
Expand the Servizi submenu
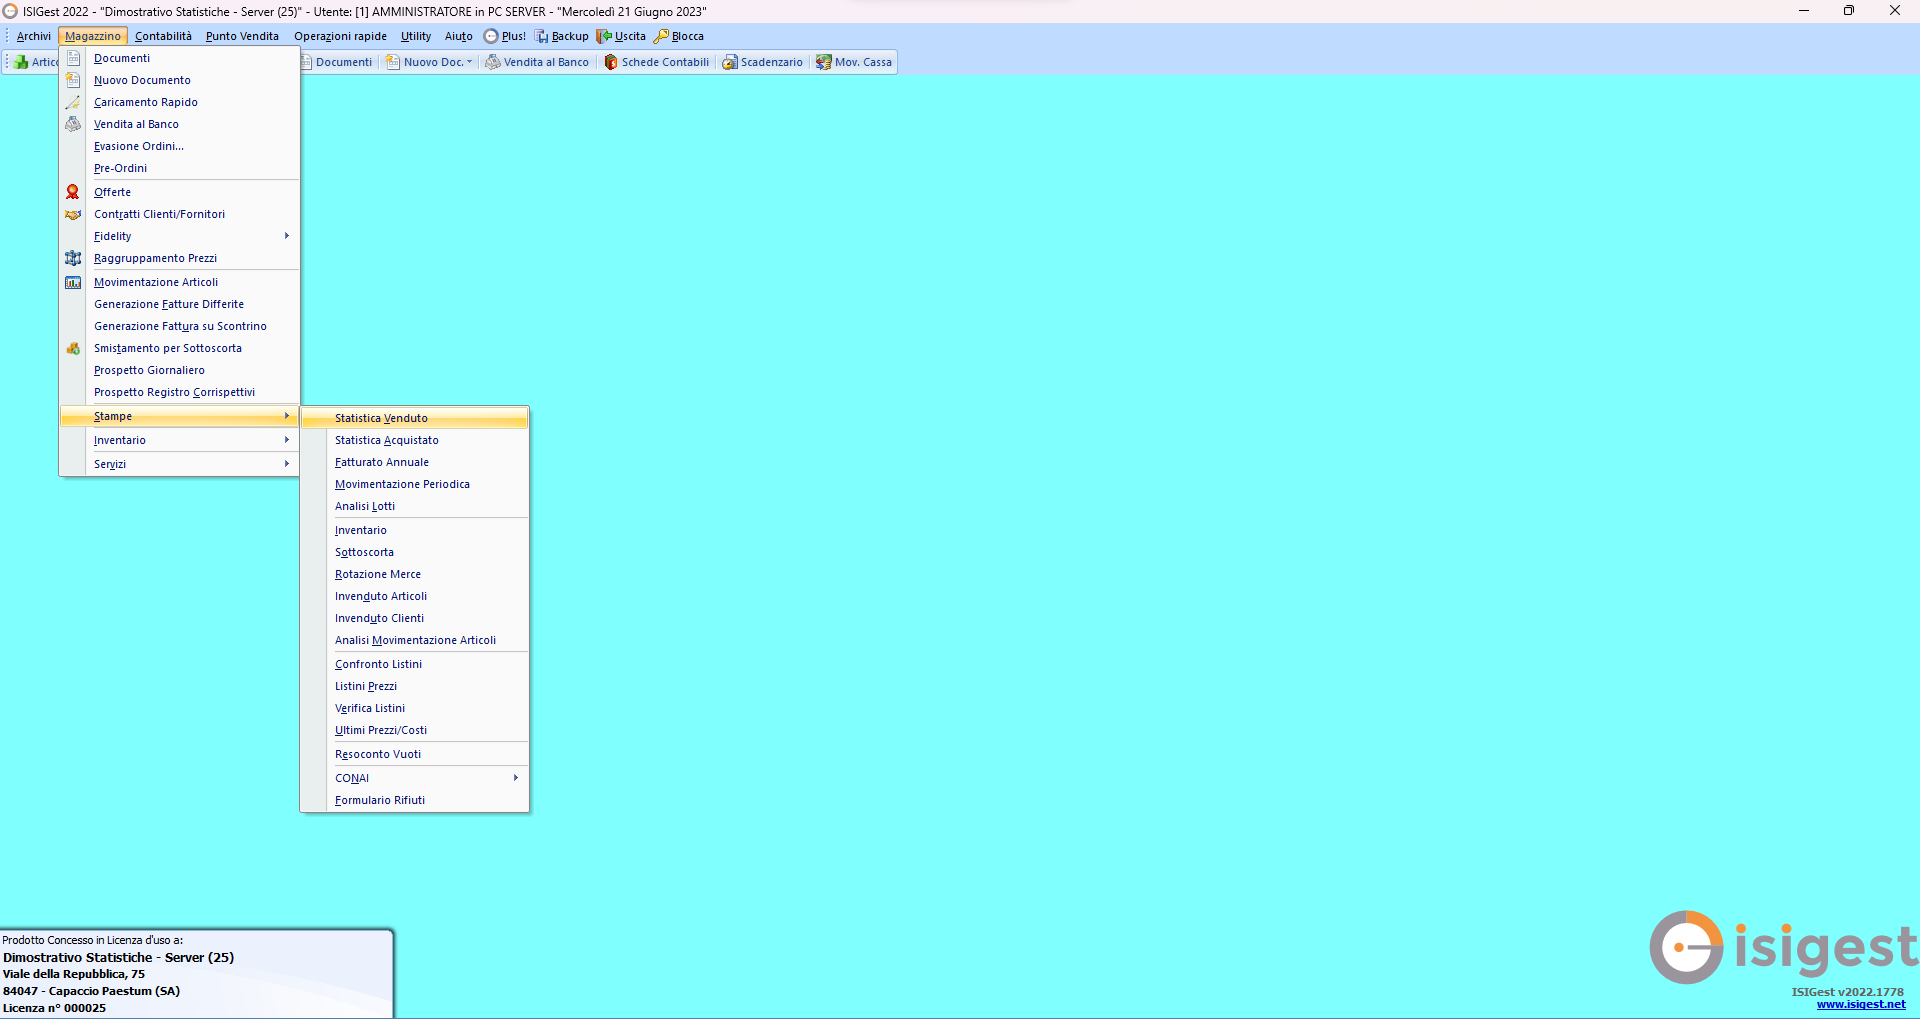pos(180,464)
